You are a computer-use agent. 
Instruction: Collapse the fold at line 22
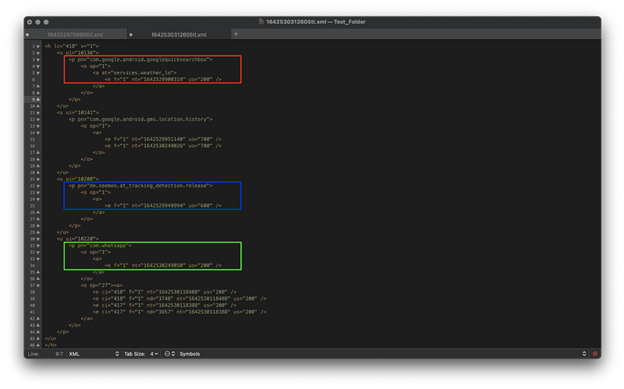pos(38,186)
